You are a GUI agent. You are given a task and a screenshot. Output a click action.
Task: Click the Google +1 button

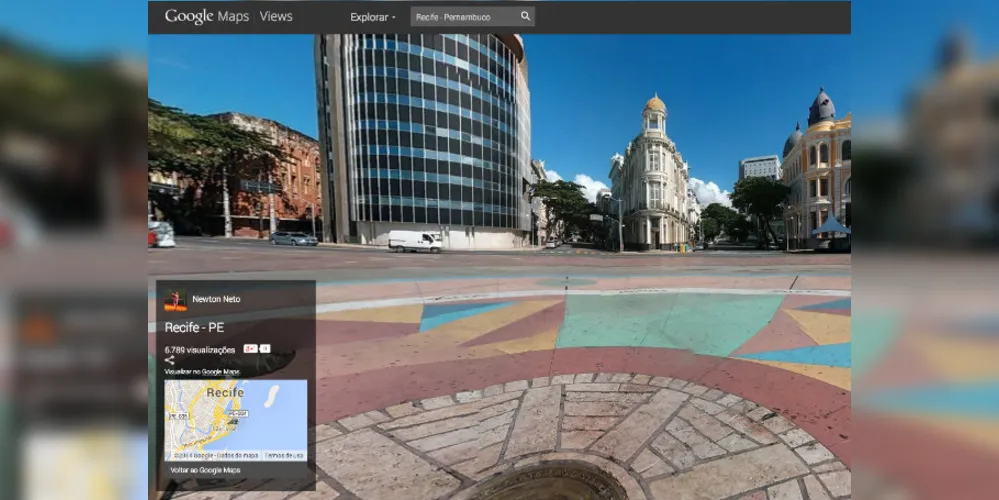coord(250,348)
